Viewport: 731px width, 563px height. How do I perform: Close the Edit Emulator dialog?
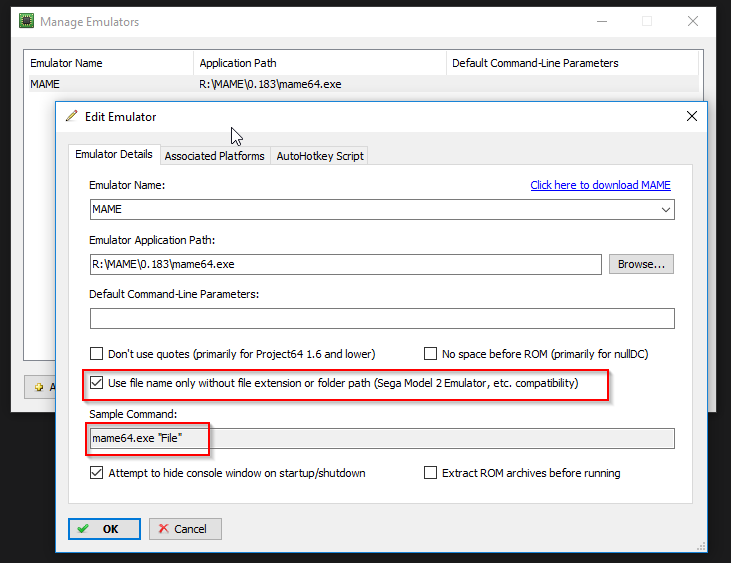692,116
